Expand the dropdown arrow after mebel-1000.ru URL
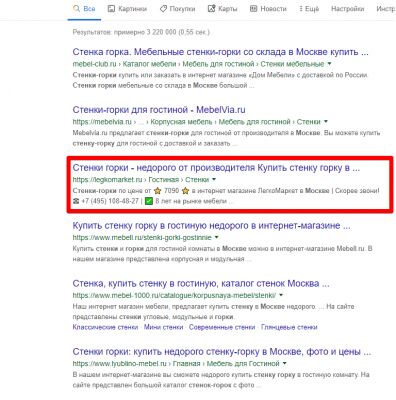Viewport: 396px width, 400px height. pyautogui.click(x=281, y=295)
